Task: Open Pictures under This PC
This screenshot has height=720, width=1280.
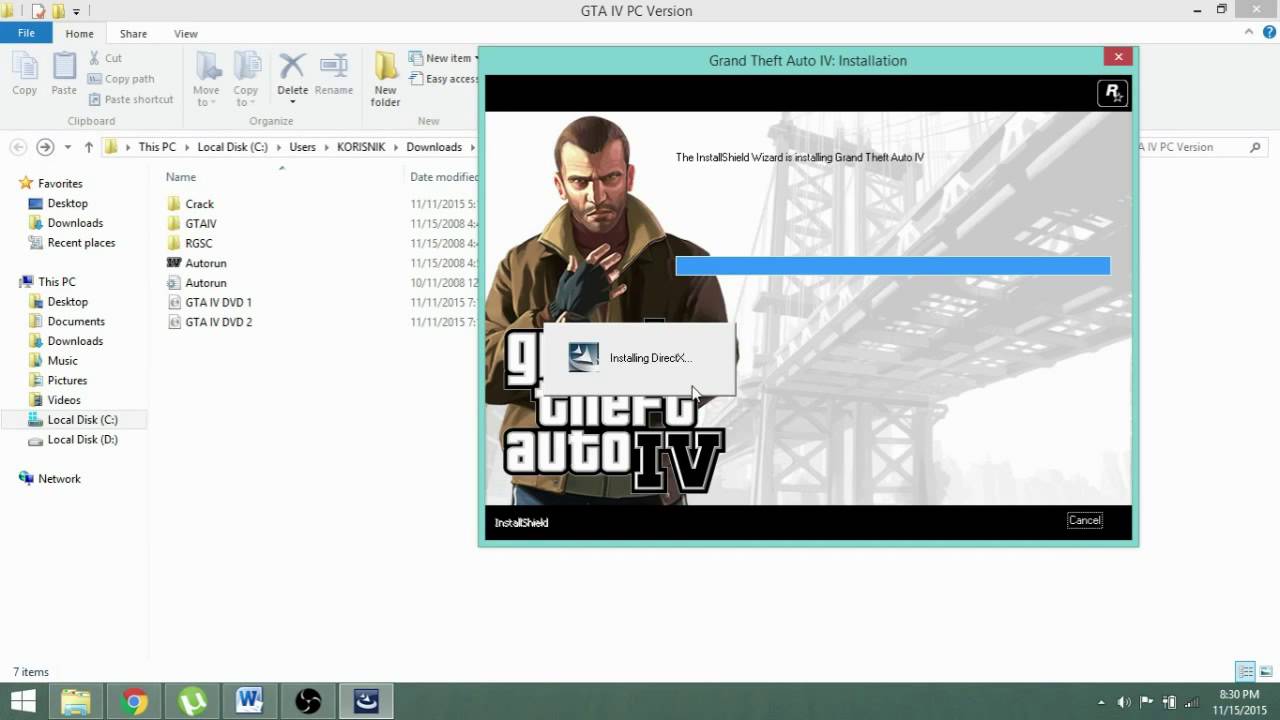Action: pyautogui.click(x=67, y=380)
